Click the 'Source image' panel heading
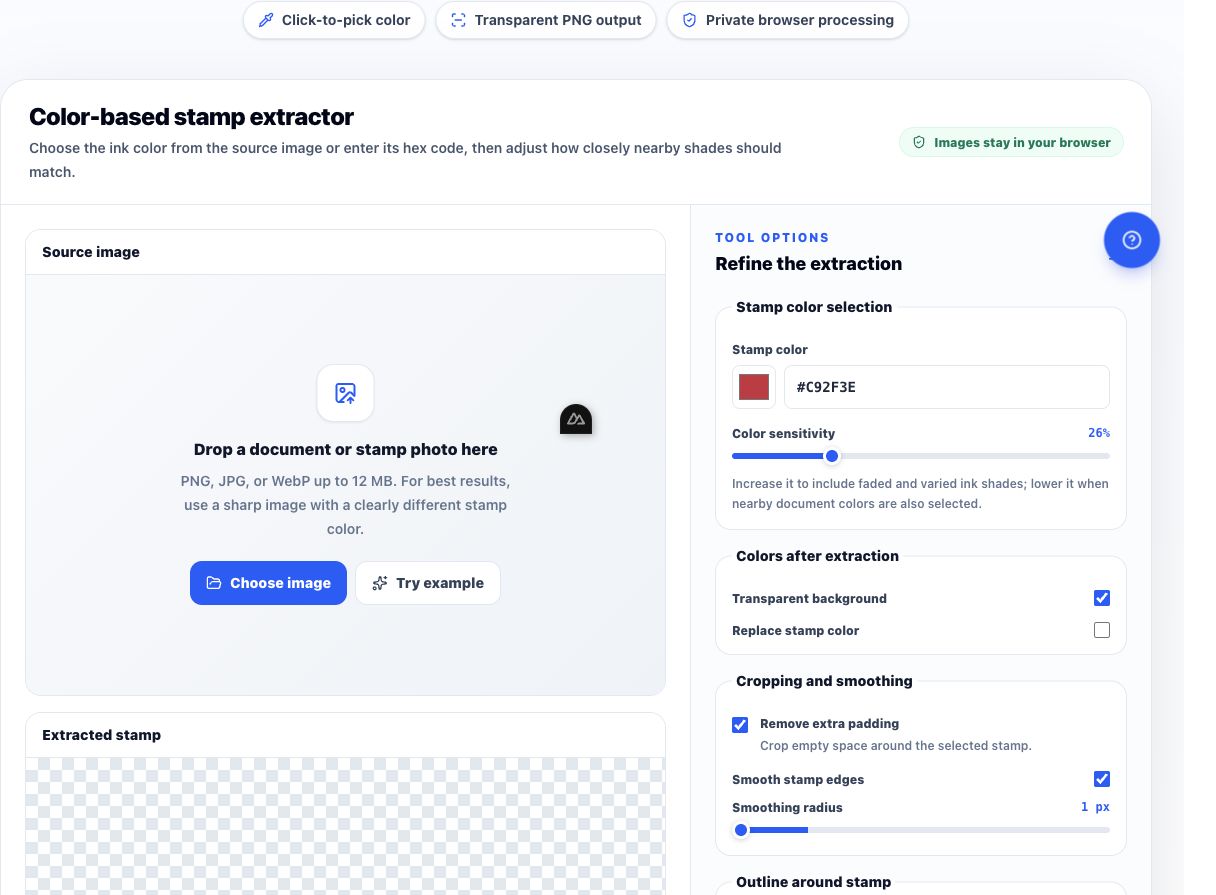 tap(91, 252)
